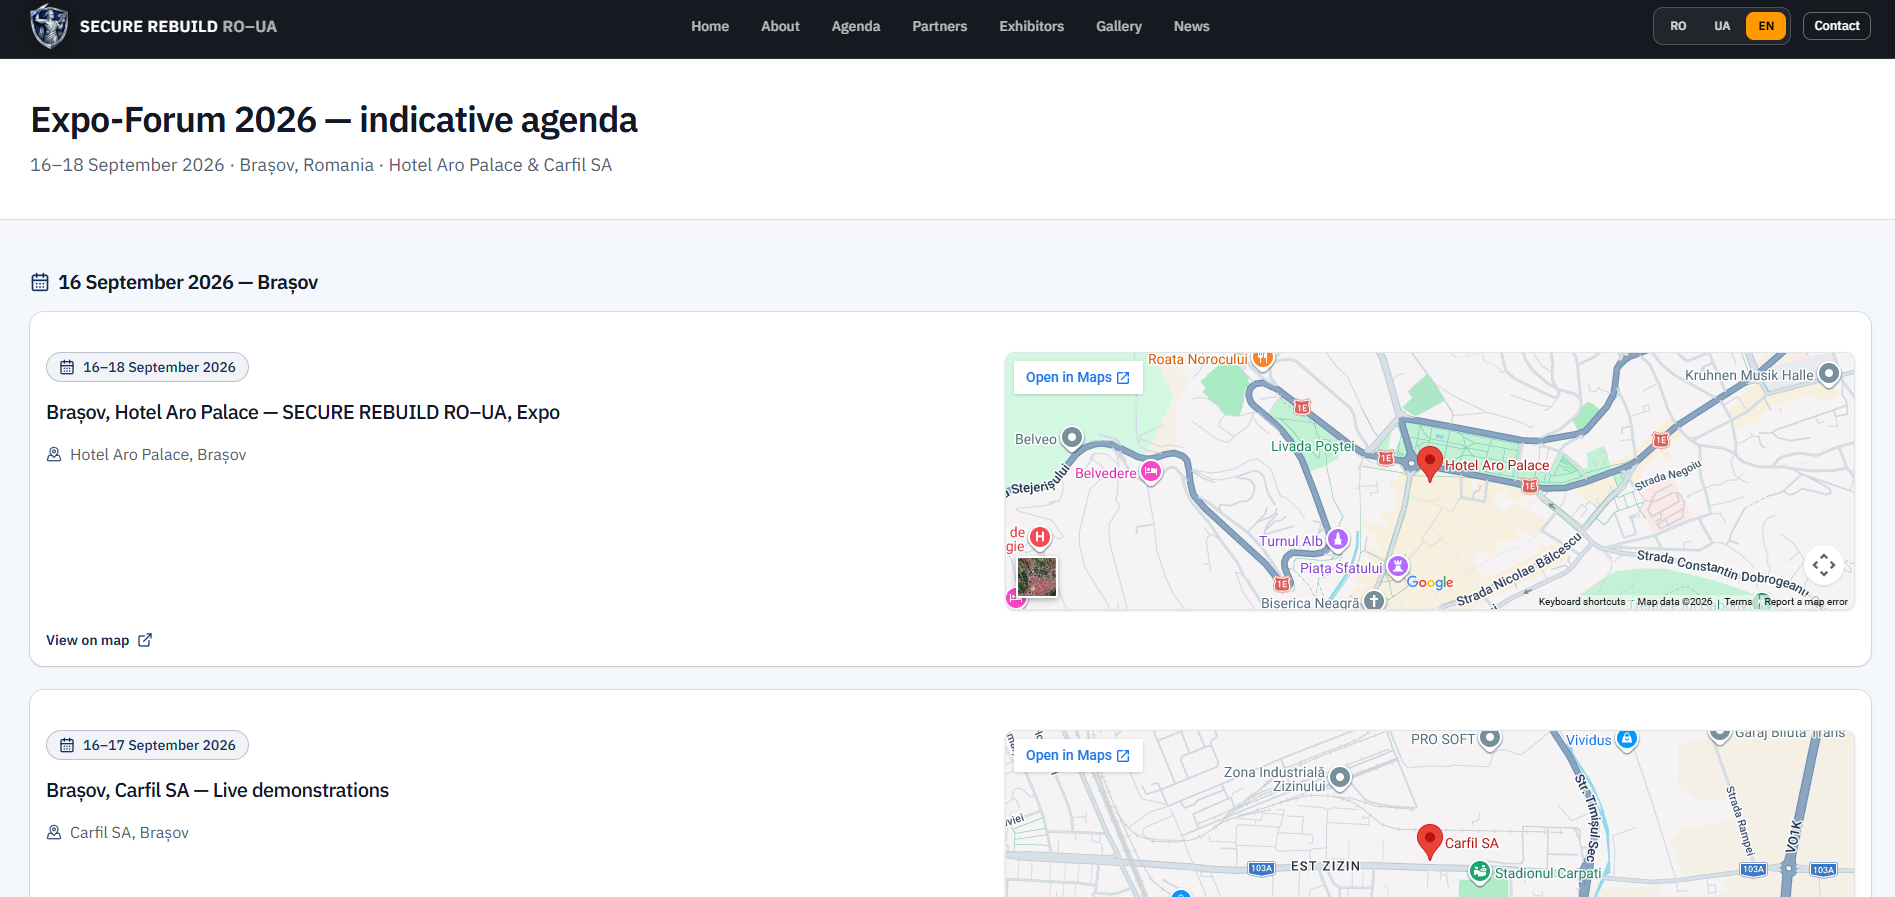
Task: Click the Hotel Aro Palace location pin icon
Action: (54, 455)
